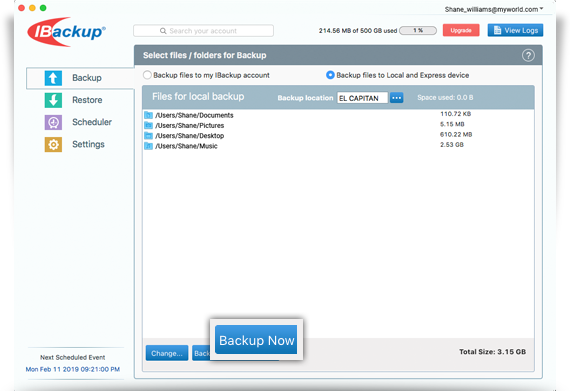The image size is (570, 391).
Task: Select the /Users/Shane/Desktop row
Action: (x=338, y=136)
